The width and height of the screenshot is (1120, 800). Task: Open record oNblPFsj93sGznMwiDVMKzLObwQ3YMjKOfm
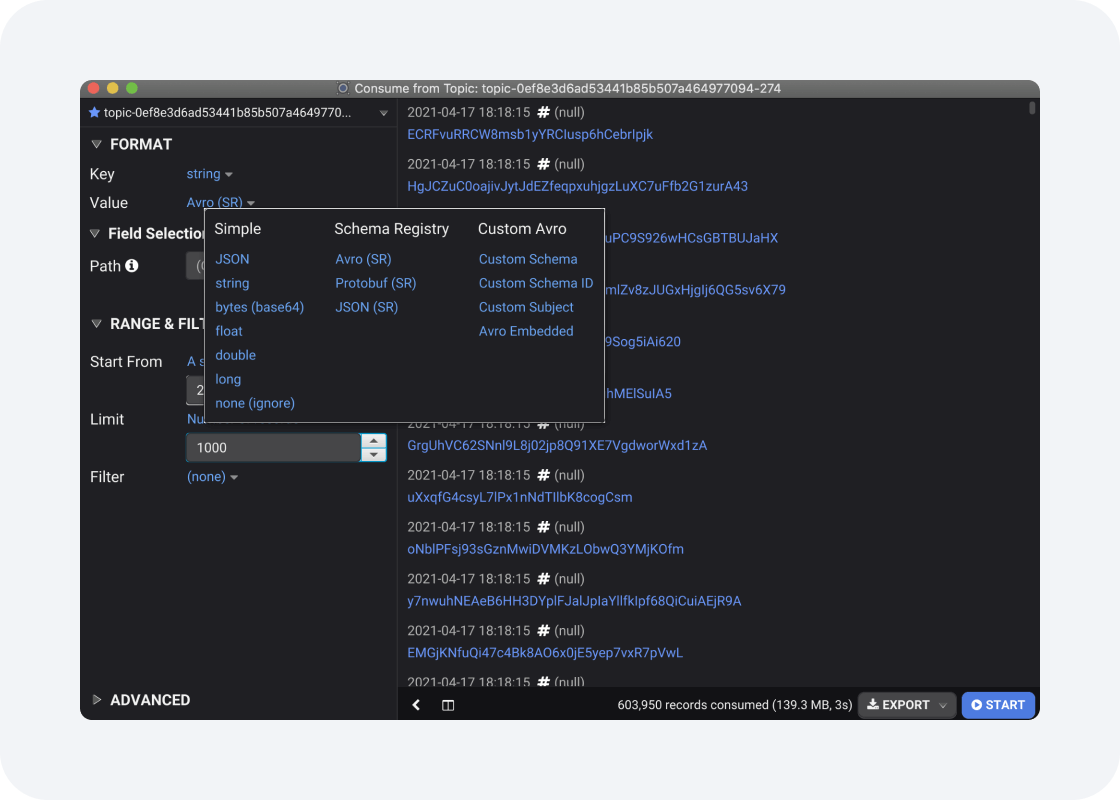545,549
